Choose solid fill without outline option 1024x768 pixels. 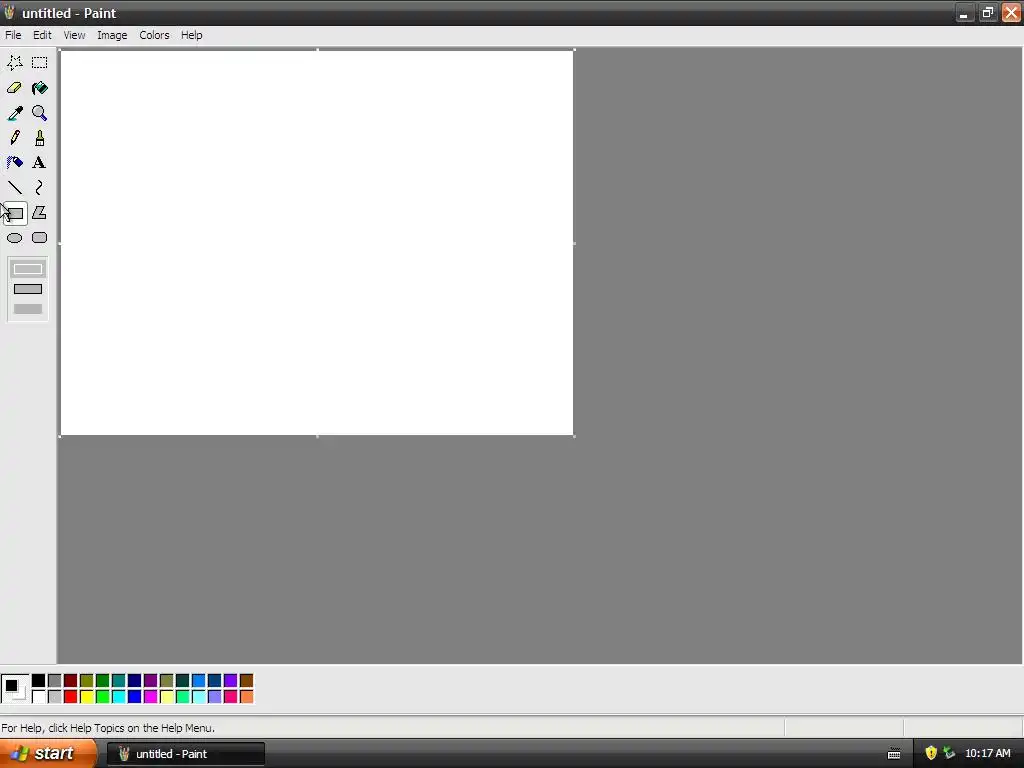pos(27,309)
